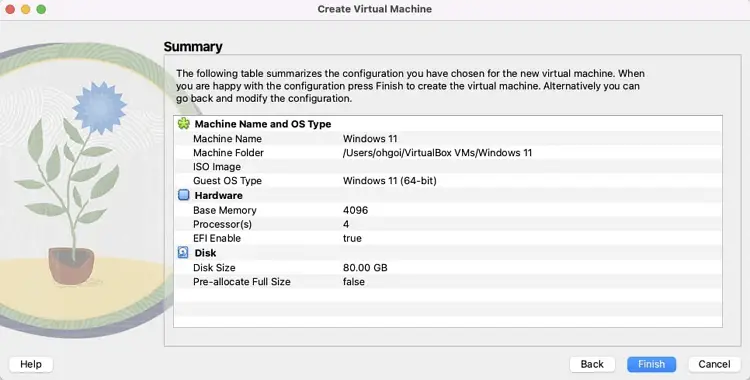Click the Disk Size row label

[x=214, y=268]
